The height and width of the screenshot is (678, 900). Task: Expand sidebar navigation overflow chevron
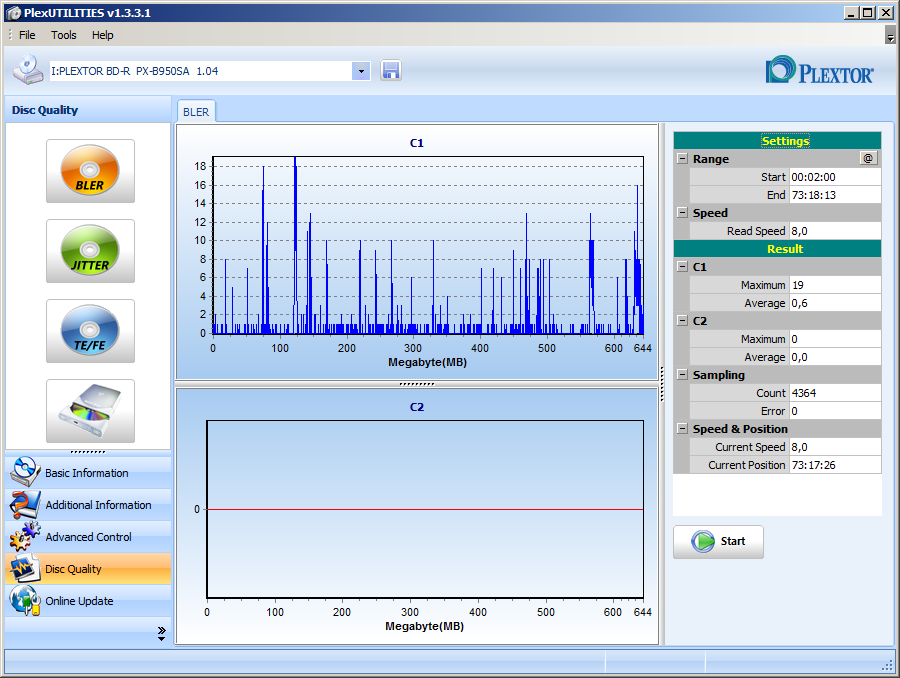coord(161,633)
